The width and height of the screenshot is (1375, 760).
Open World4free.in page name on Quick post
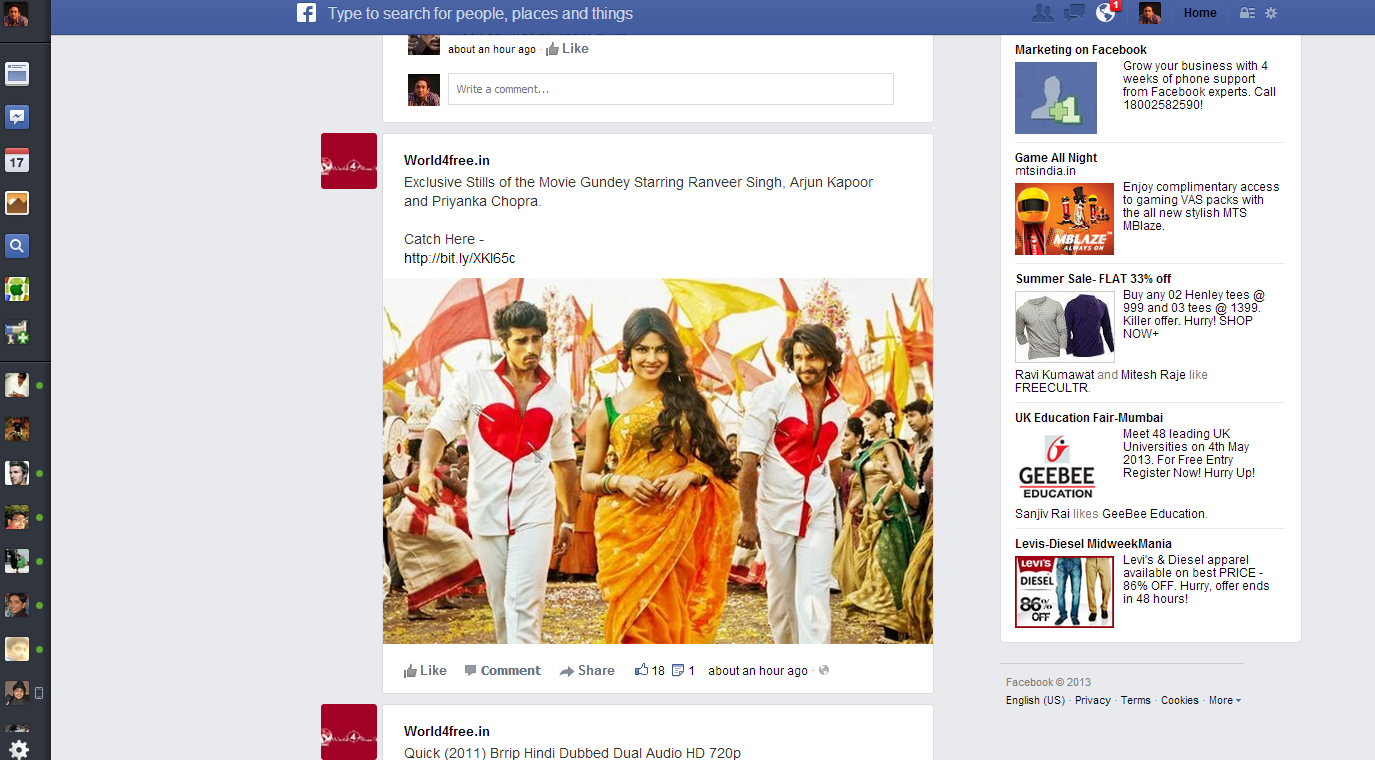click(x=447, y=731)
